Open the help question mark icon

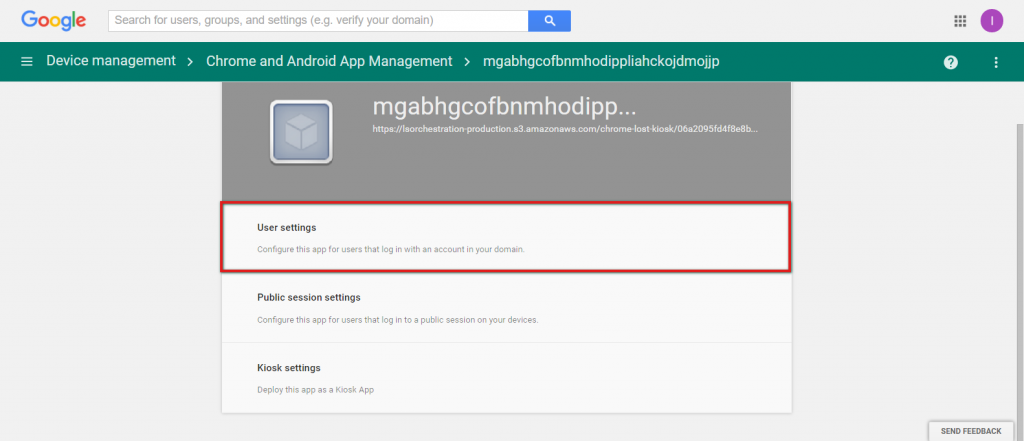click(x=951, y=62)
